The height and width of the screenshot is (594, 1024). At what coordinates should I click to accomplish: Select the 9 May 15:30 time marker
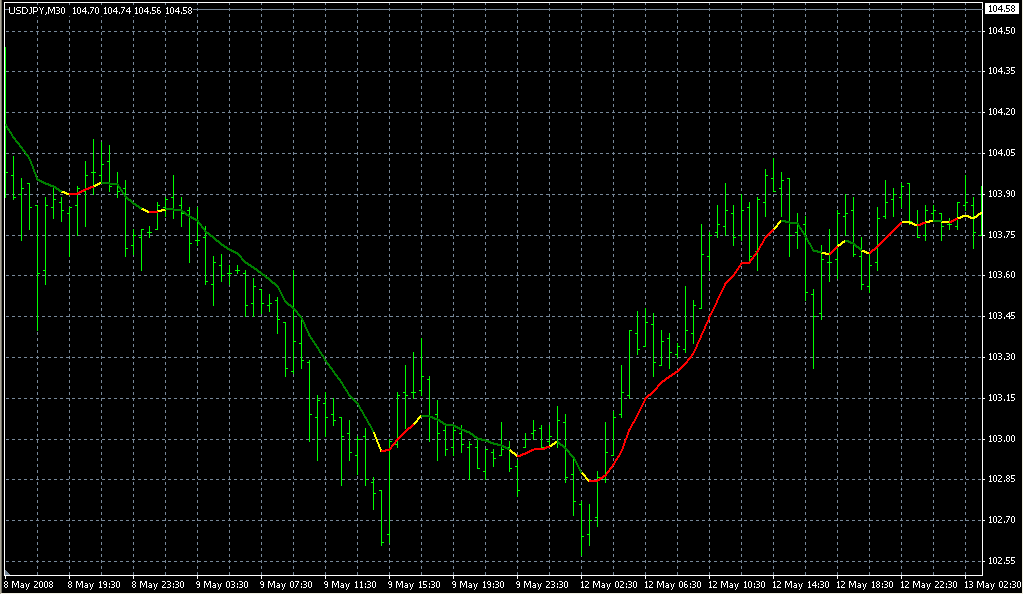[415, 584]
